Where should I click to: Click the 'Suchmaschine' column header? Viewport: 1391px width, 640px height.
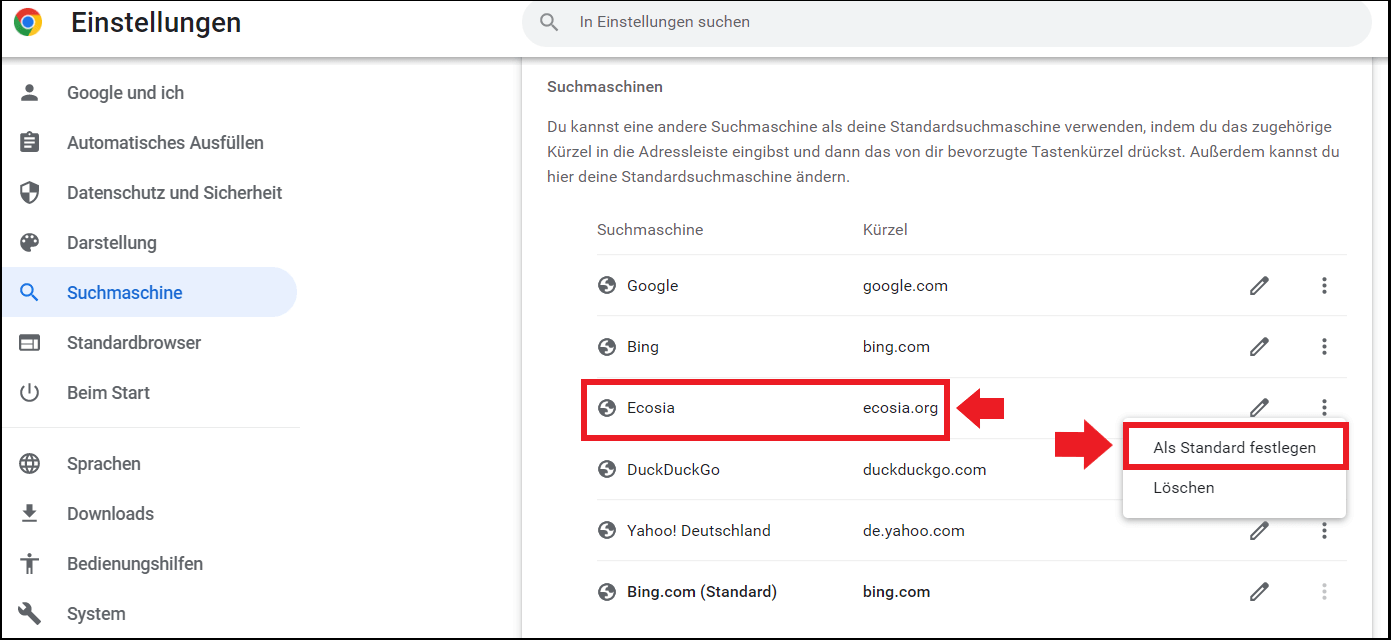[x=650, y=230]
